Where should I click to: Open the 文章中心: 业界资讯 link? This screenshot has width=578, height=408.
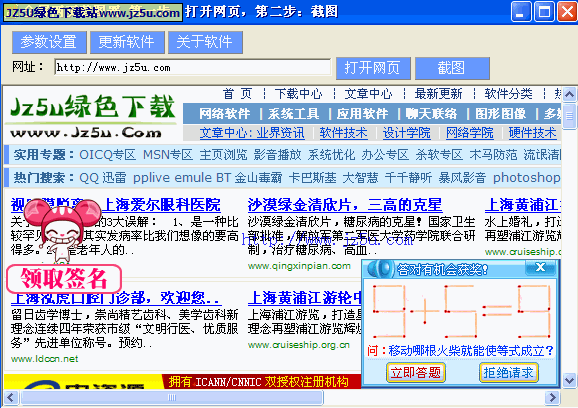pyautogui.click(x=252, y=133)
